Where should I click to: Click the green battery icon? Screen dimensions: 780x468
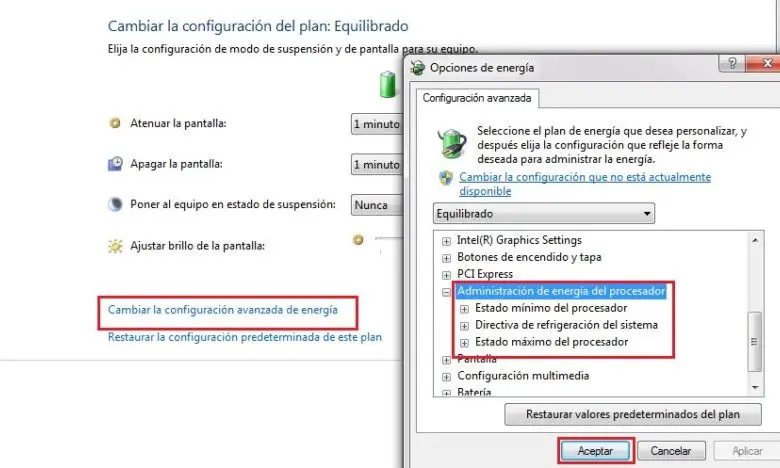point(388,85)
